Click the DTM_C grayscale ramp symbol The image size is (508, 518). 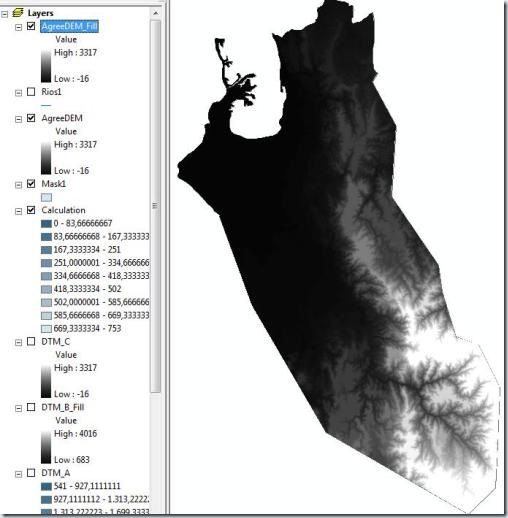[46, 381]
